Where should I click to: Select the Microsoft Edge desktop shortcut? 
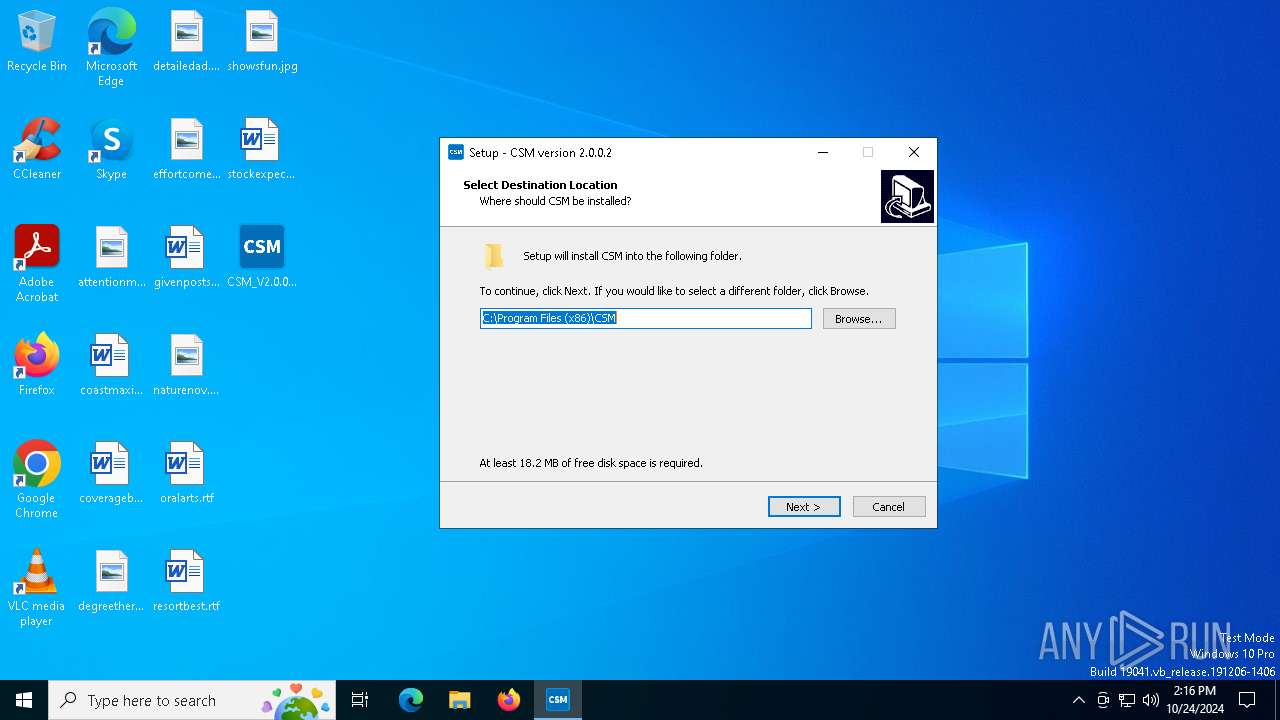click(111, 48)
